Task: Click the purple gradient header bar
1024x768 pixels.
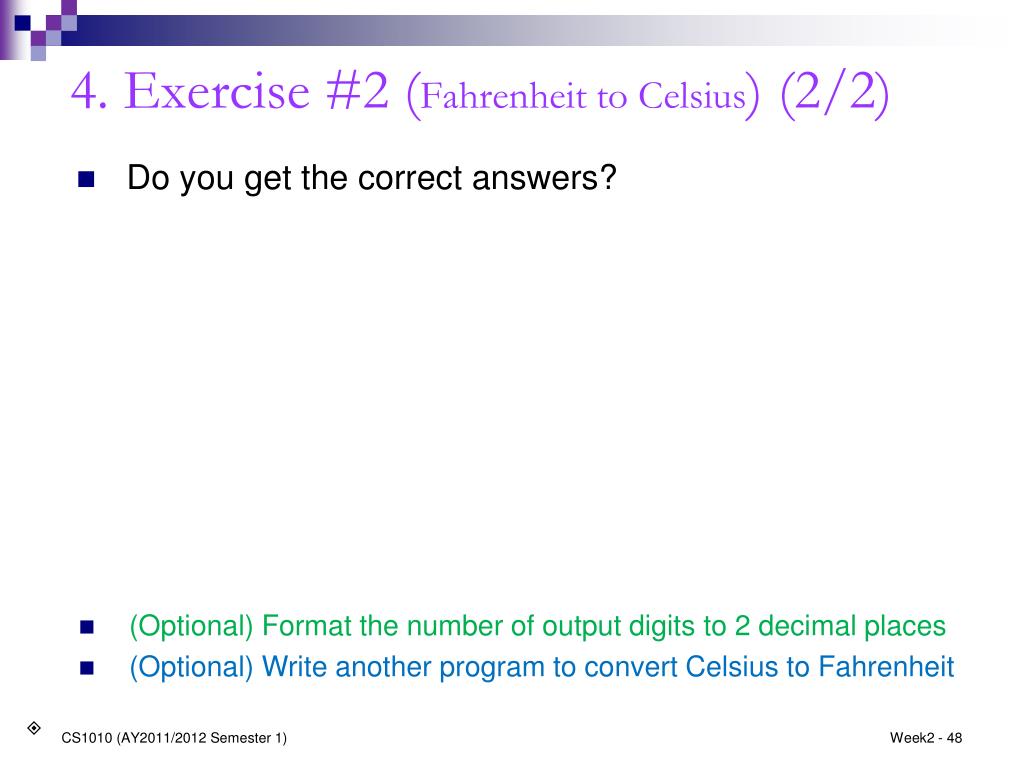Action: [522, 30]
